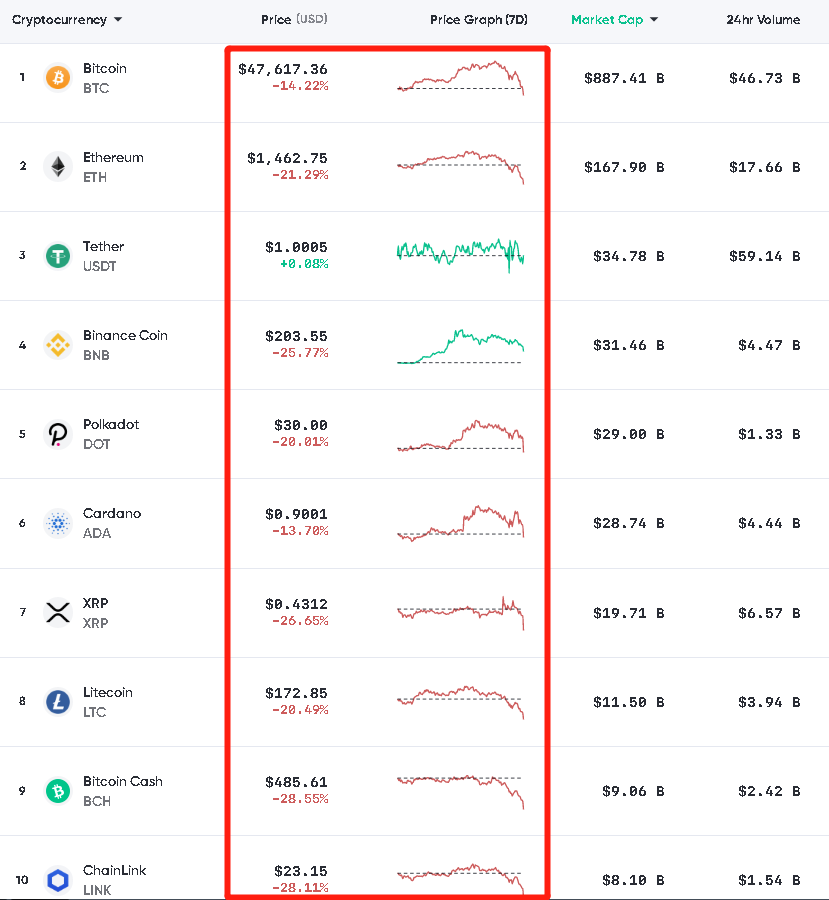Open the Bitcoin name link
The image size is (829, 900).
(x=105, y=69)
